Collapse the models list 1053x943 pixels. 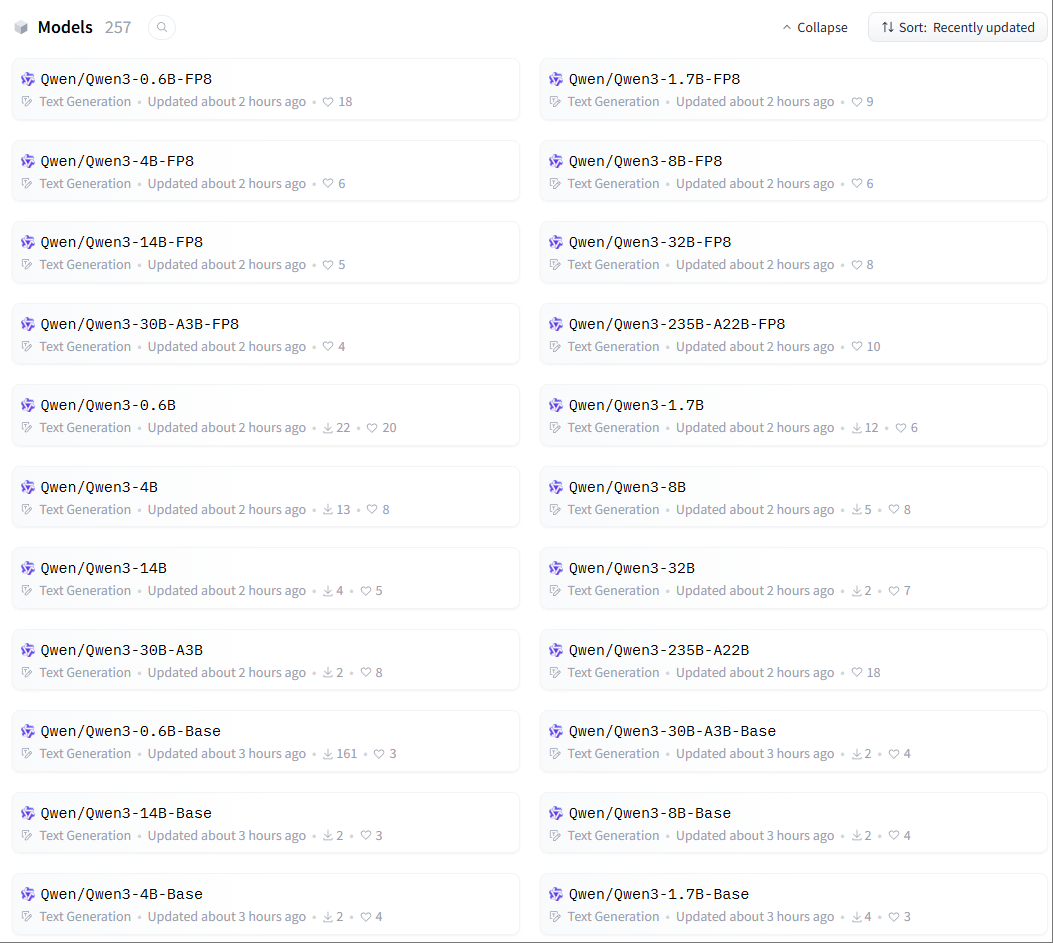pyautogui.click(x=815, y=28)
